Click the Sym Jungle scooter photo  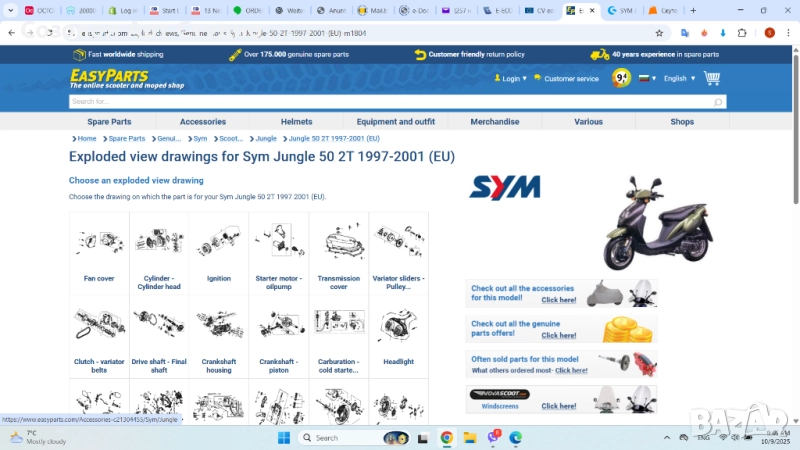658,222
